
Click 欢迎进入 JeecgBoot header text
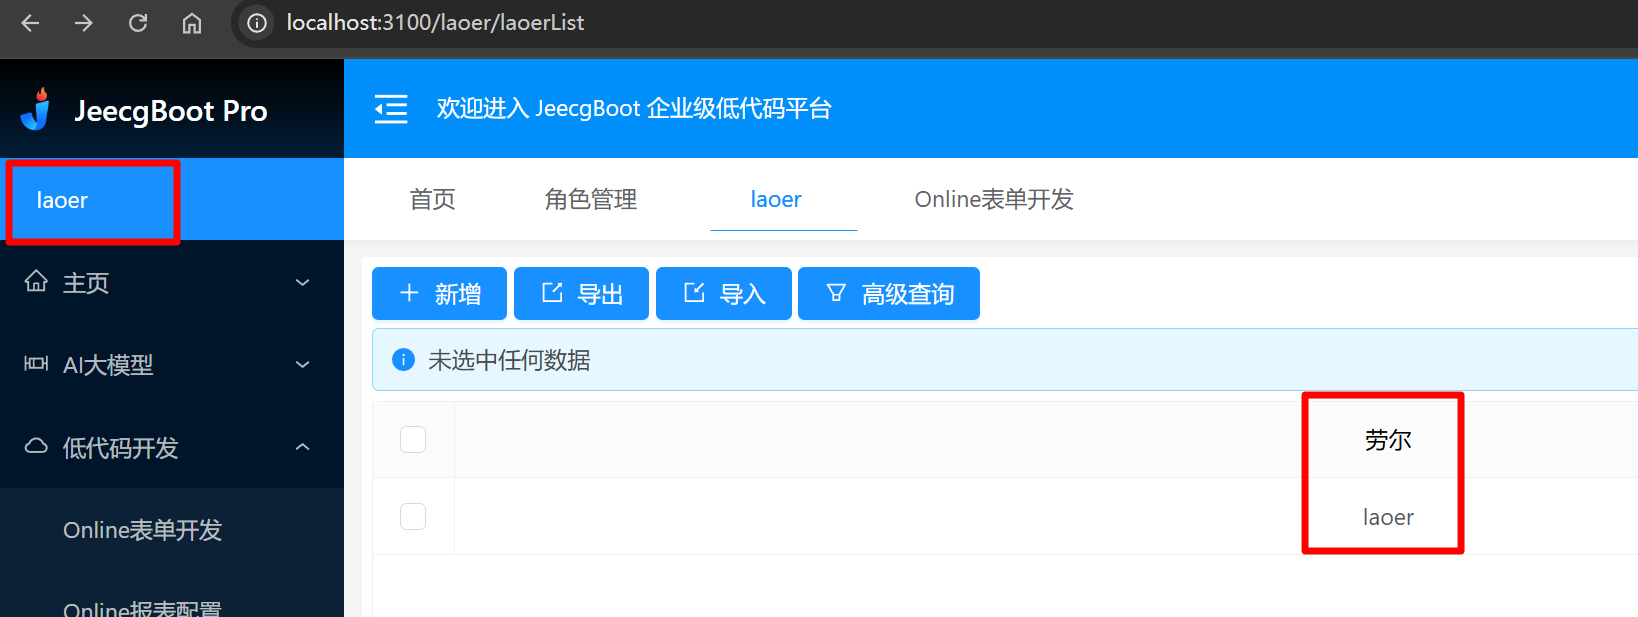634,108
